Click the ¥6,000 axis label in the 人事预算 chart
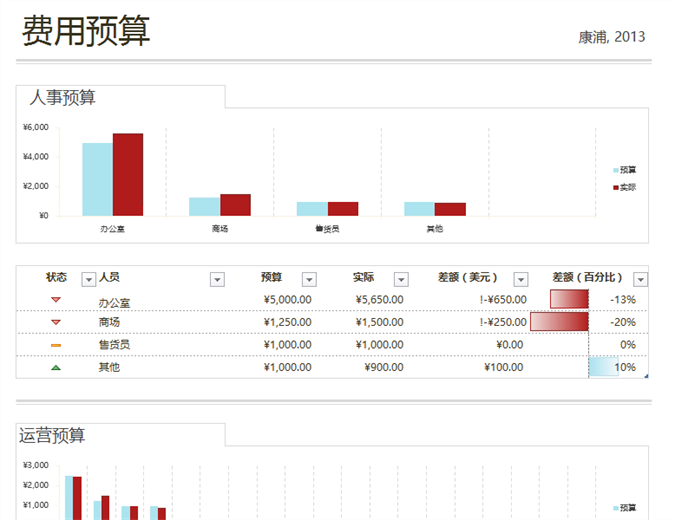Viewport: 675px width, 520px height. point(36,127)
